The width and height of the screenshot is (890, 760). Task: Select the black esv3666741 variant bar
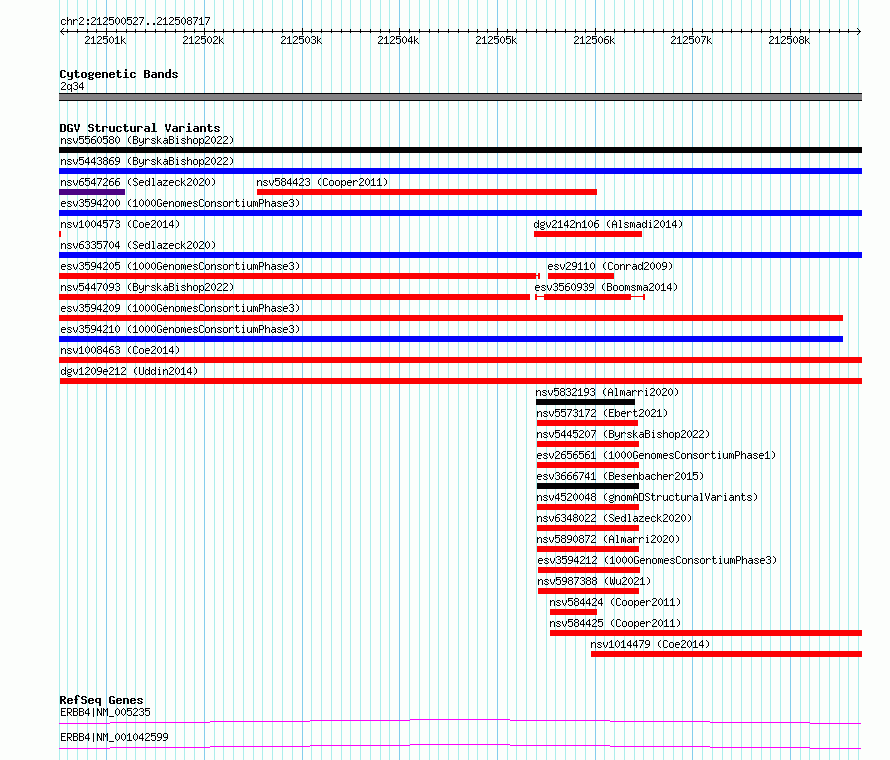point(588,486)
